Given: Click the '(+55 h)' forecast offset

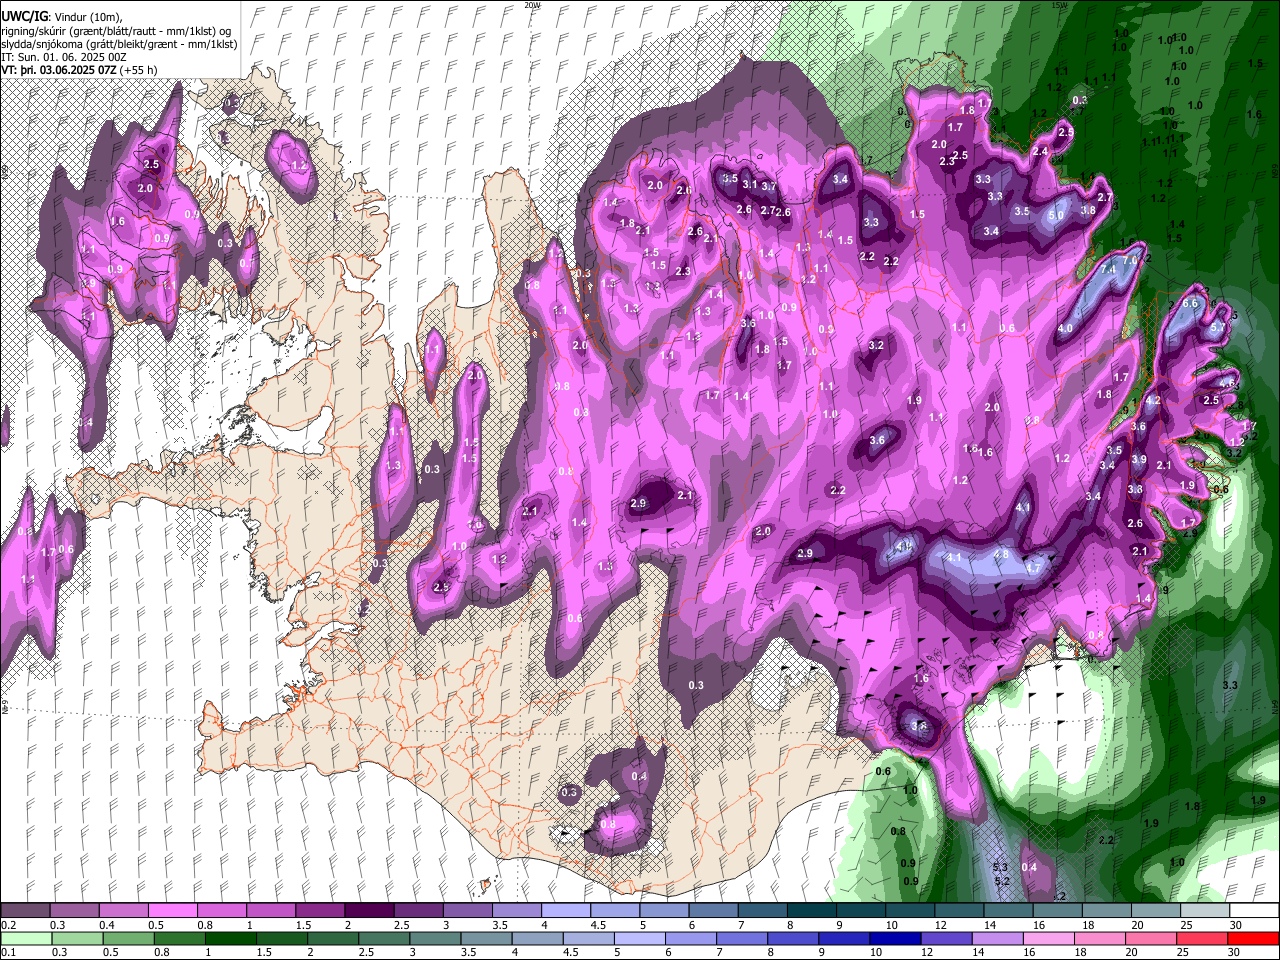Looking at the screenshot, I should point(138,70).
